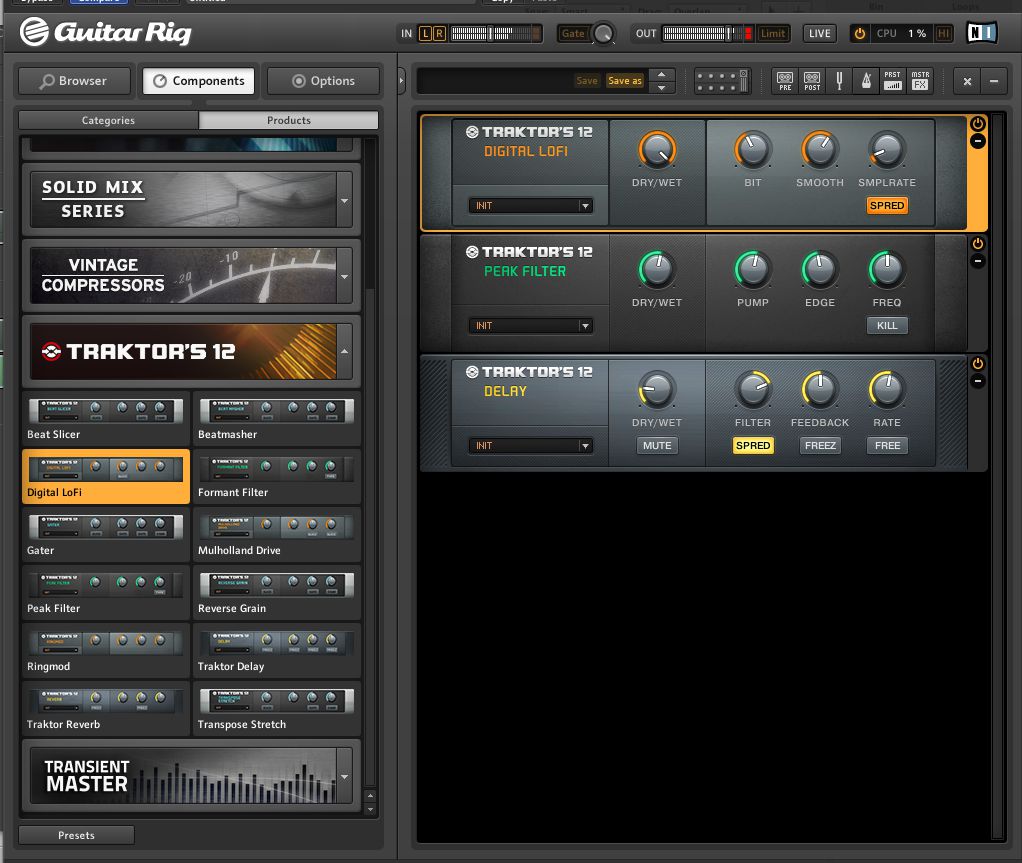Click the Save as button
This screenshot has width=1022, height=863.
tap(624, 81)
